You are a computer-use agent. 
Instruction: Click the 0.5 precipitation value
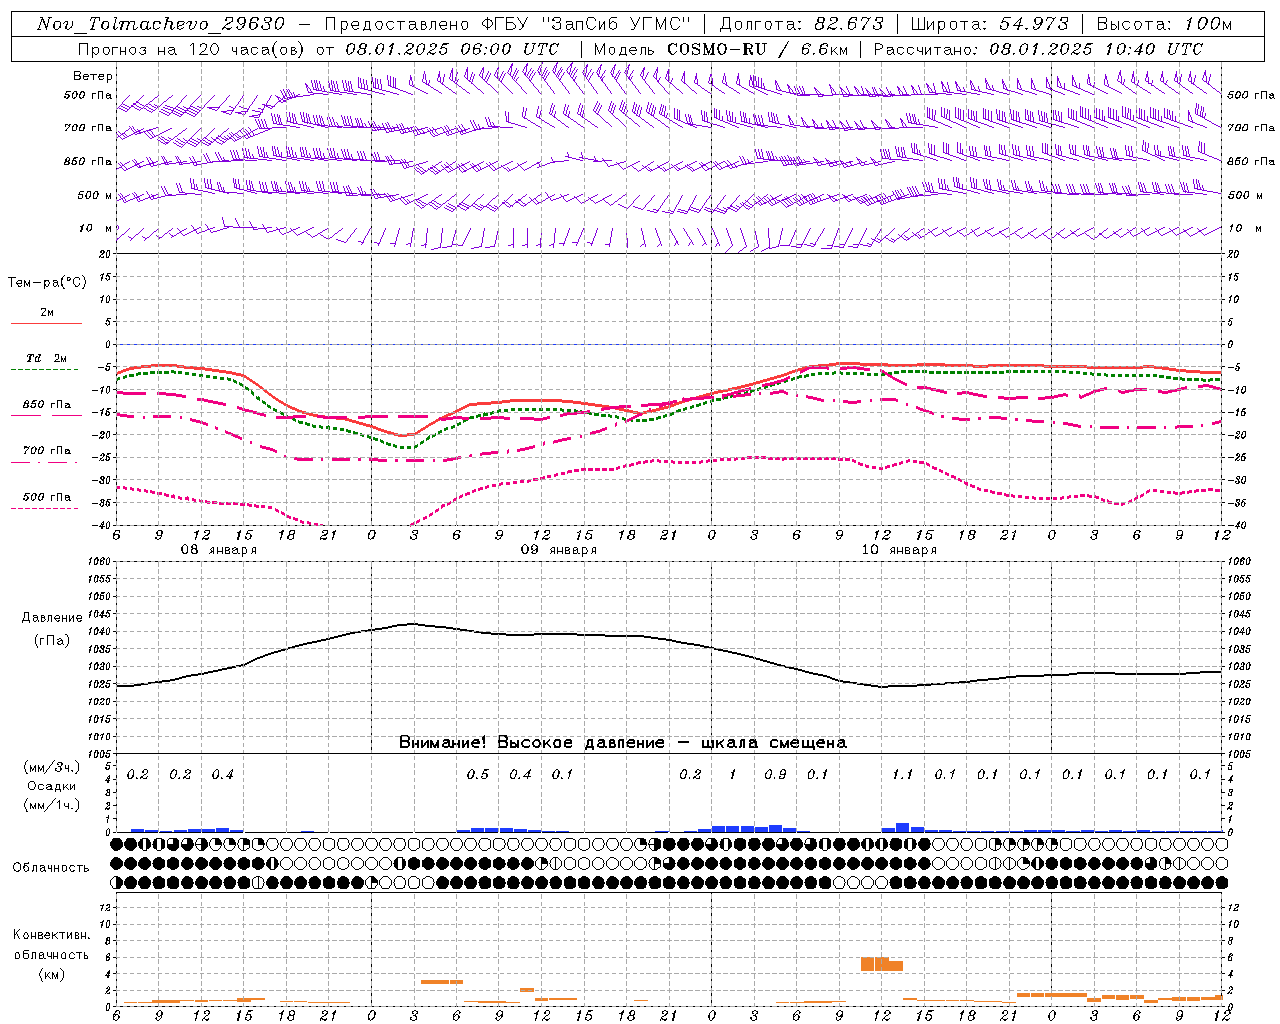point(478,775)
